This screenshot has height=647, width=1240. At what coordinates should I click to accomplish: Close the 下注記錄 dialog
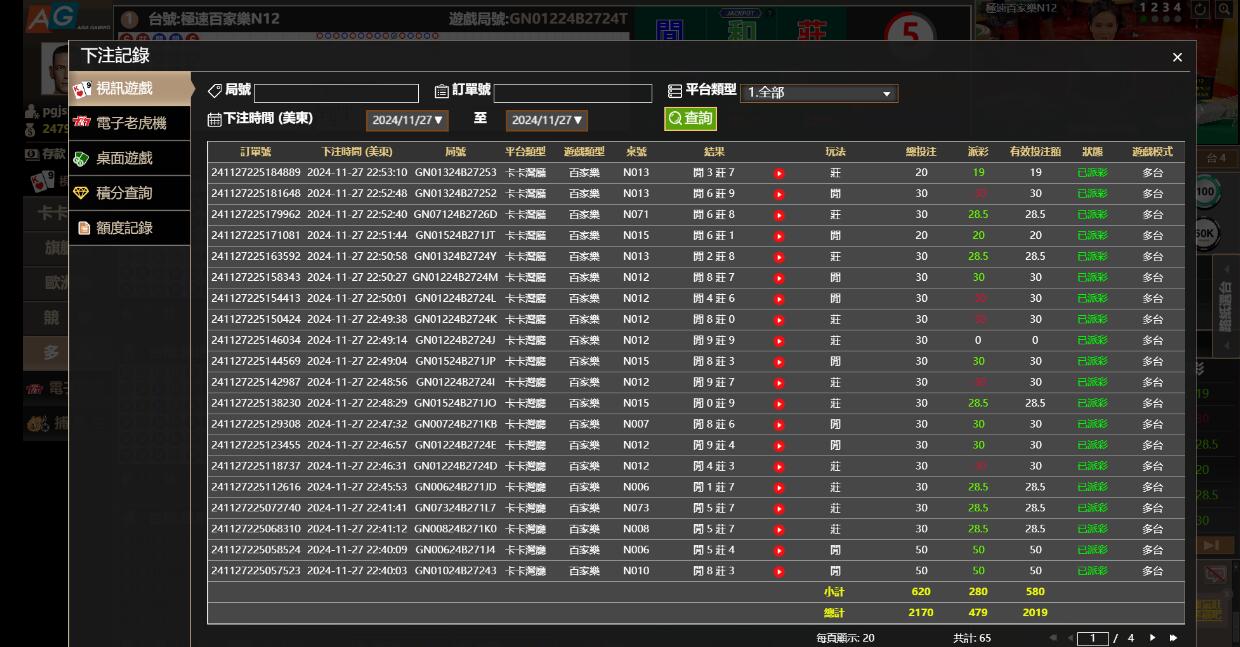tap(1177, 58)
